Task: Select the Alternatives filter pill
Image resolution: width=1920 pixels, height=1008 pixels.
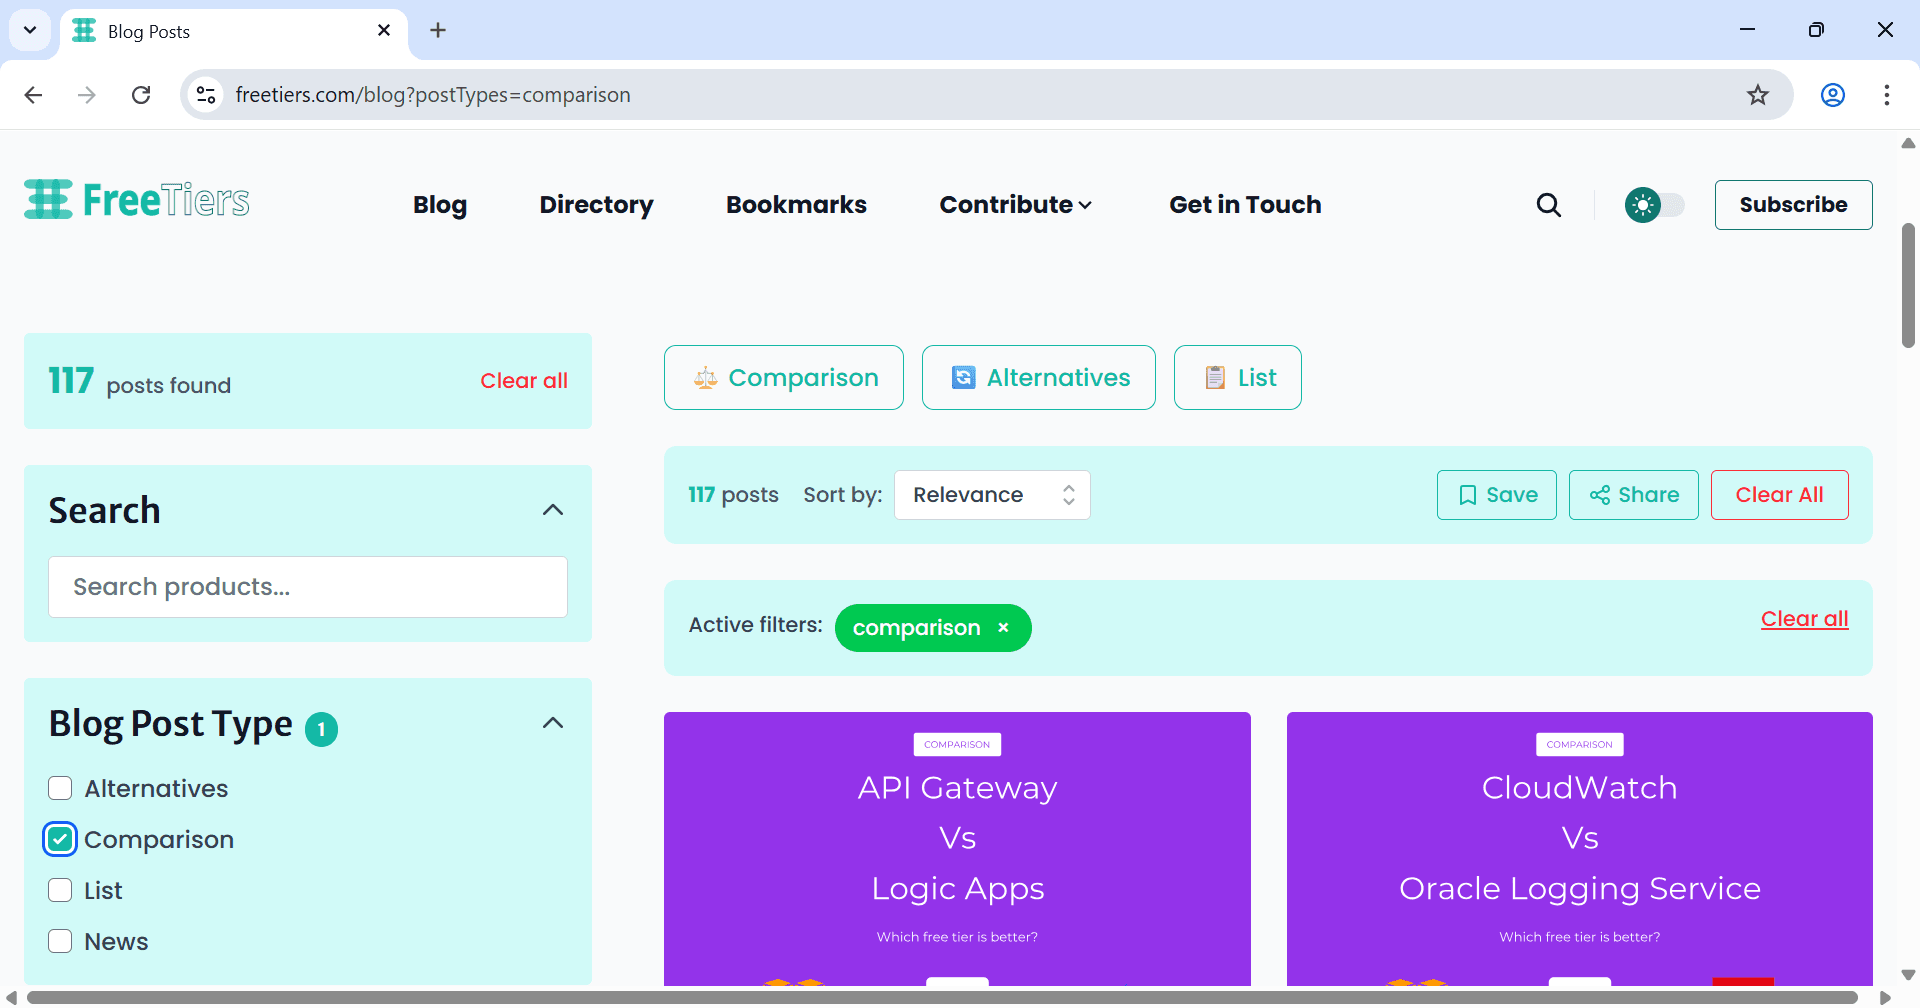Action: coord(1038,378)
